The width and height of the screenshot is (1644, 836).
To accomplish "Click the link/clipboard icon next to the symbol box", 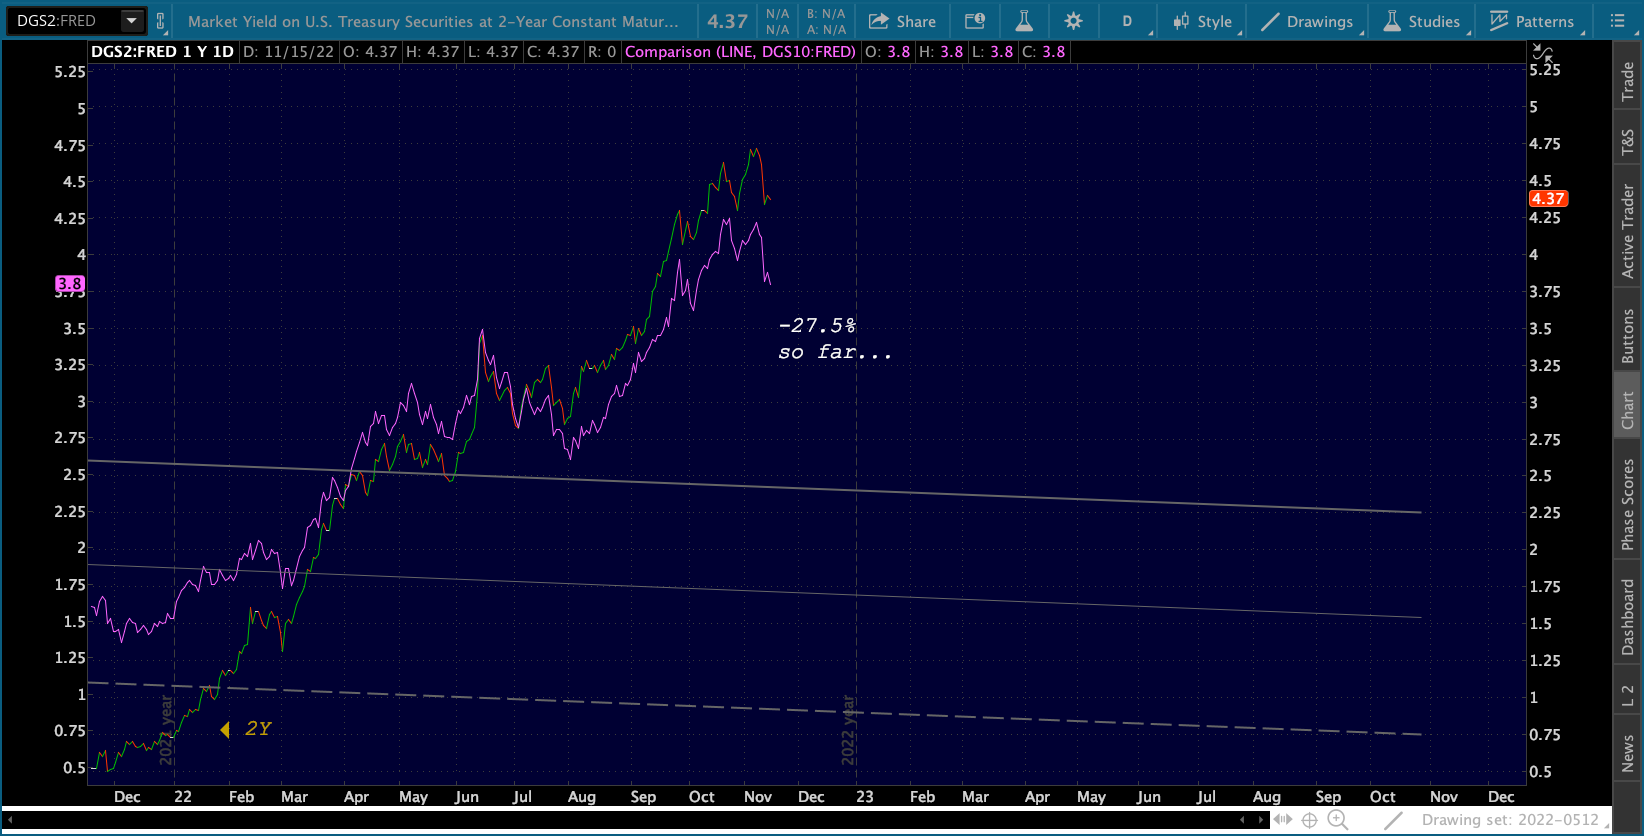I will 160,21.
